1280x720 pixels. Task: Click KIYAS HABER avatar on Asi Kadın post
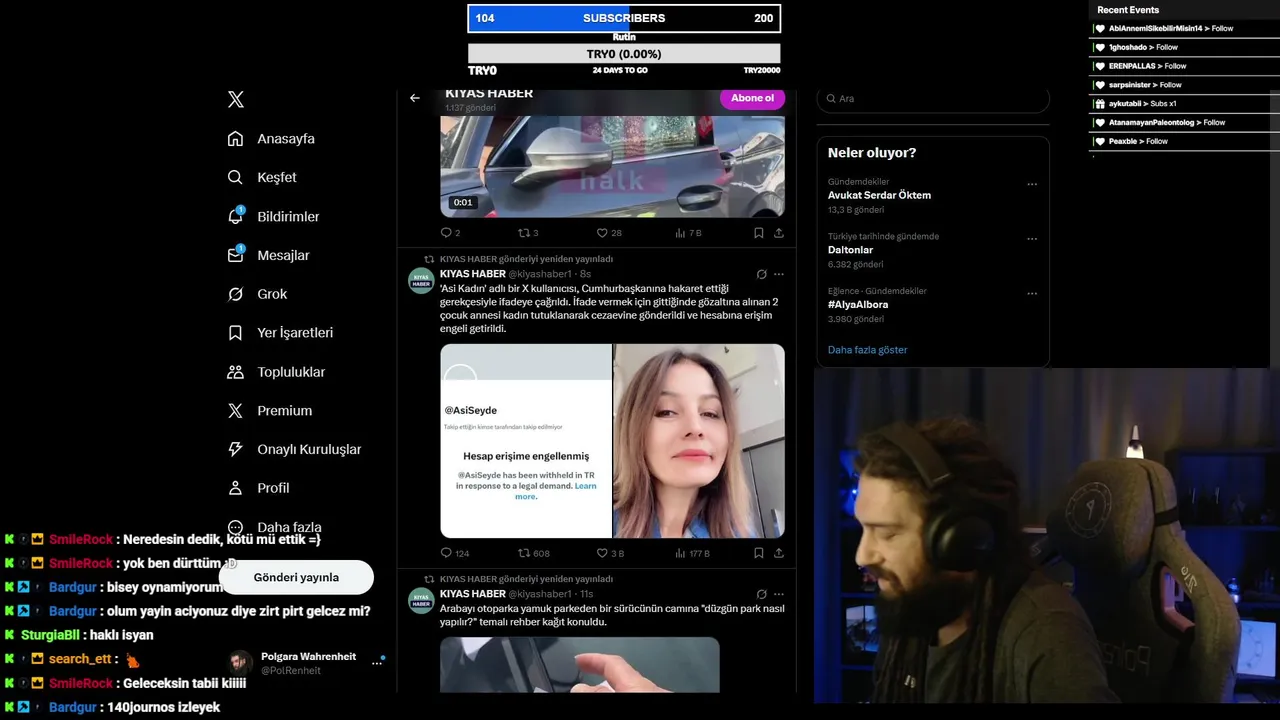click(x=421, y=280)
